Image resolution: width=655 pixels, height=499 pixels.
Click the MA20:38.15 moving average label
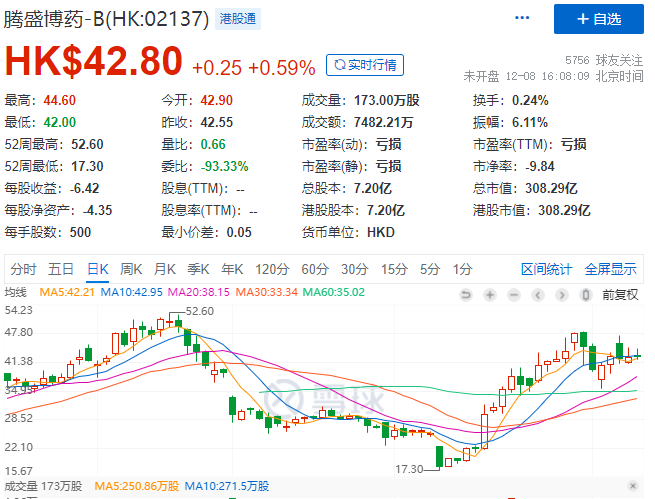[x=198, y=292]
